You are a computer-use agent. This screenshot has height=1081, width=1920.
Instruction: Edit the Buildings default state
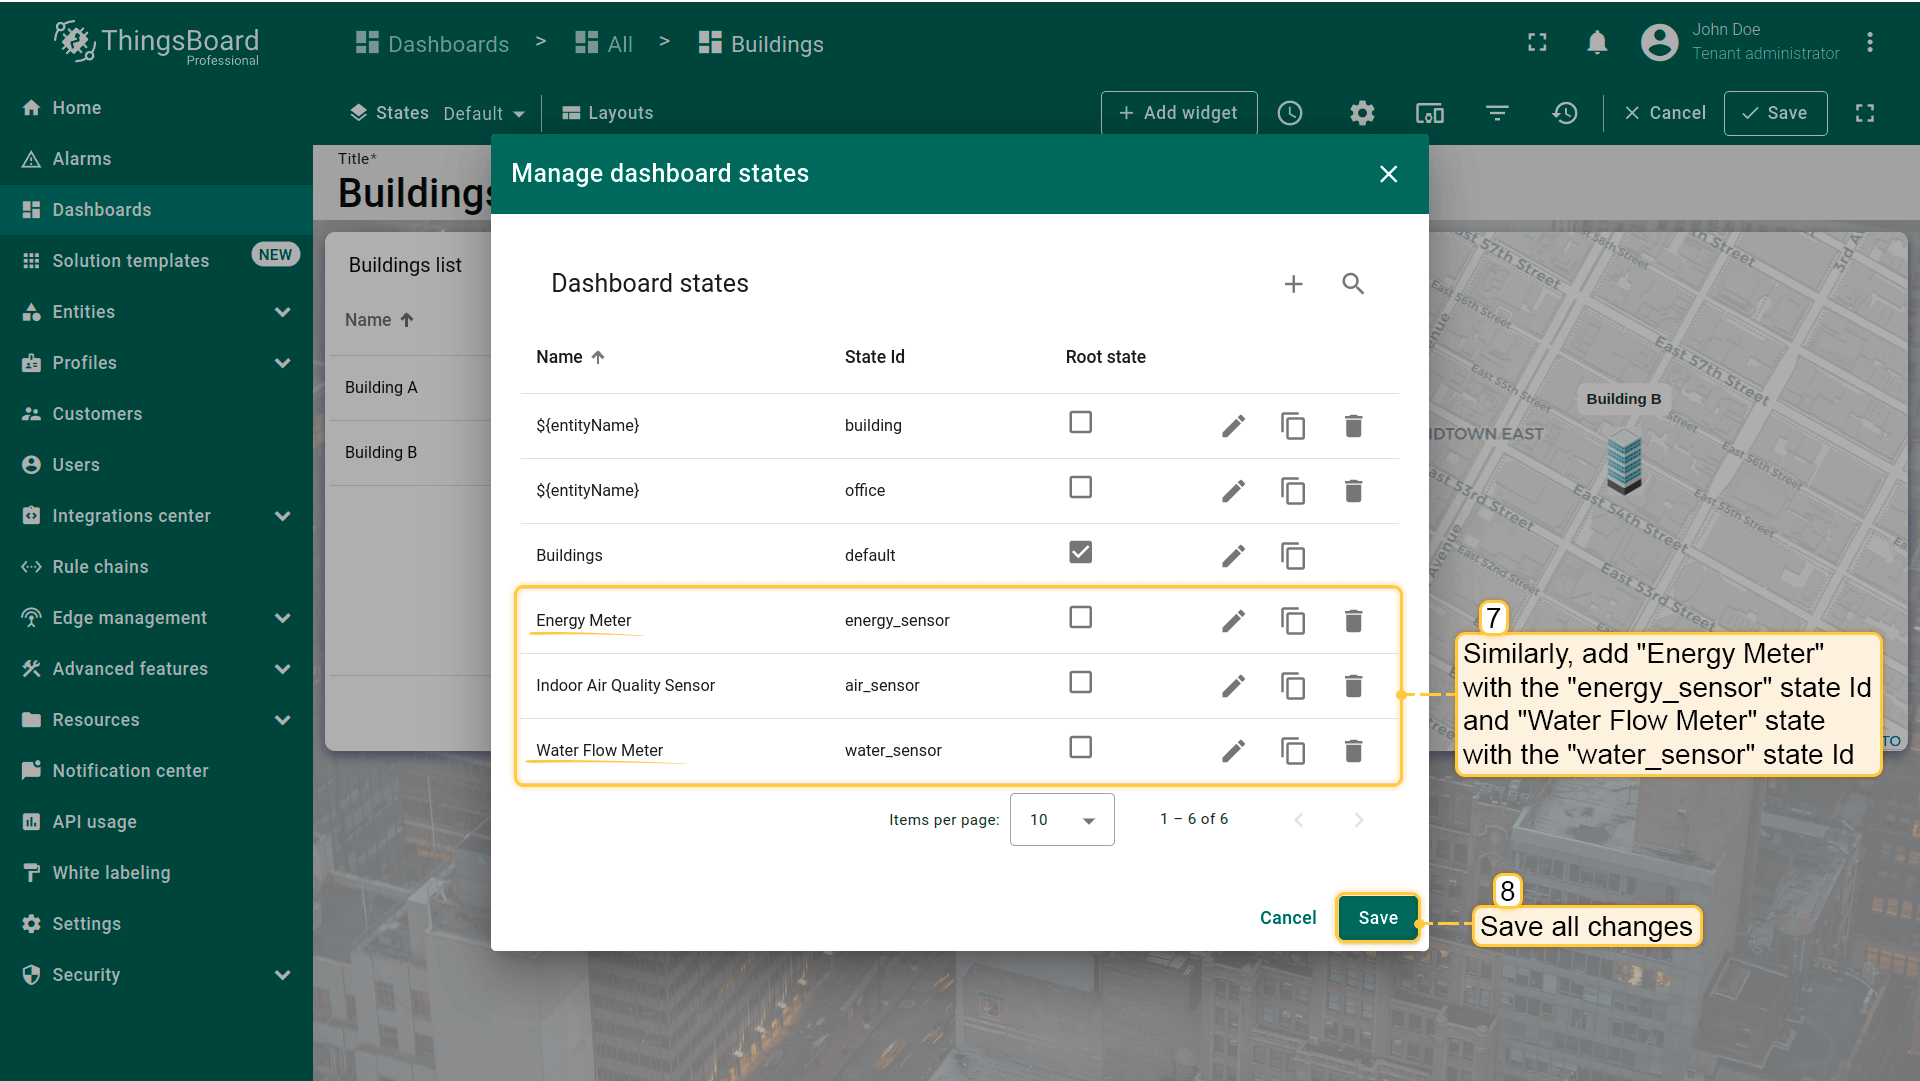click(x=1233, y=556)
